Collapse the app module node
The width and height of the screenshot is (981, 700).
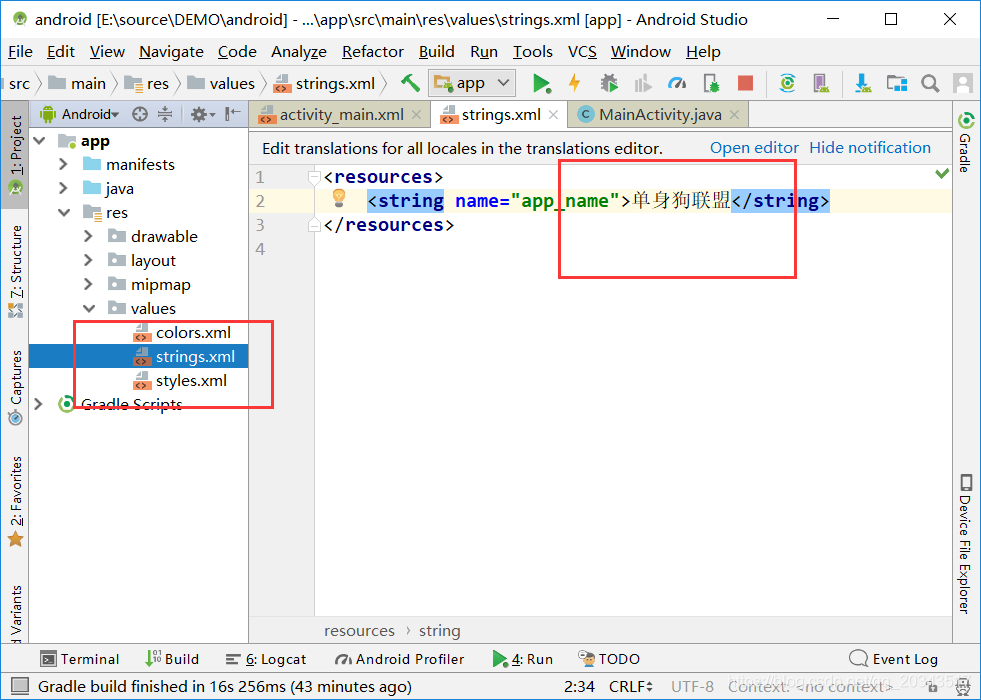(x=39, y=141)
